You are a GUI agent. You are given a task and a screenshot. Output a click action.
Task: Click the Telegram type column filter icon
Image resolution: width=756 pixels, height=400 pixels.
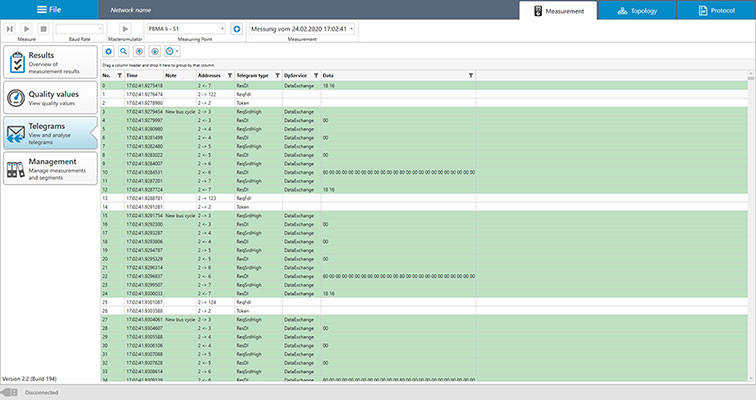276,75
